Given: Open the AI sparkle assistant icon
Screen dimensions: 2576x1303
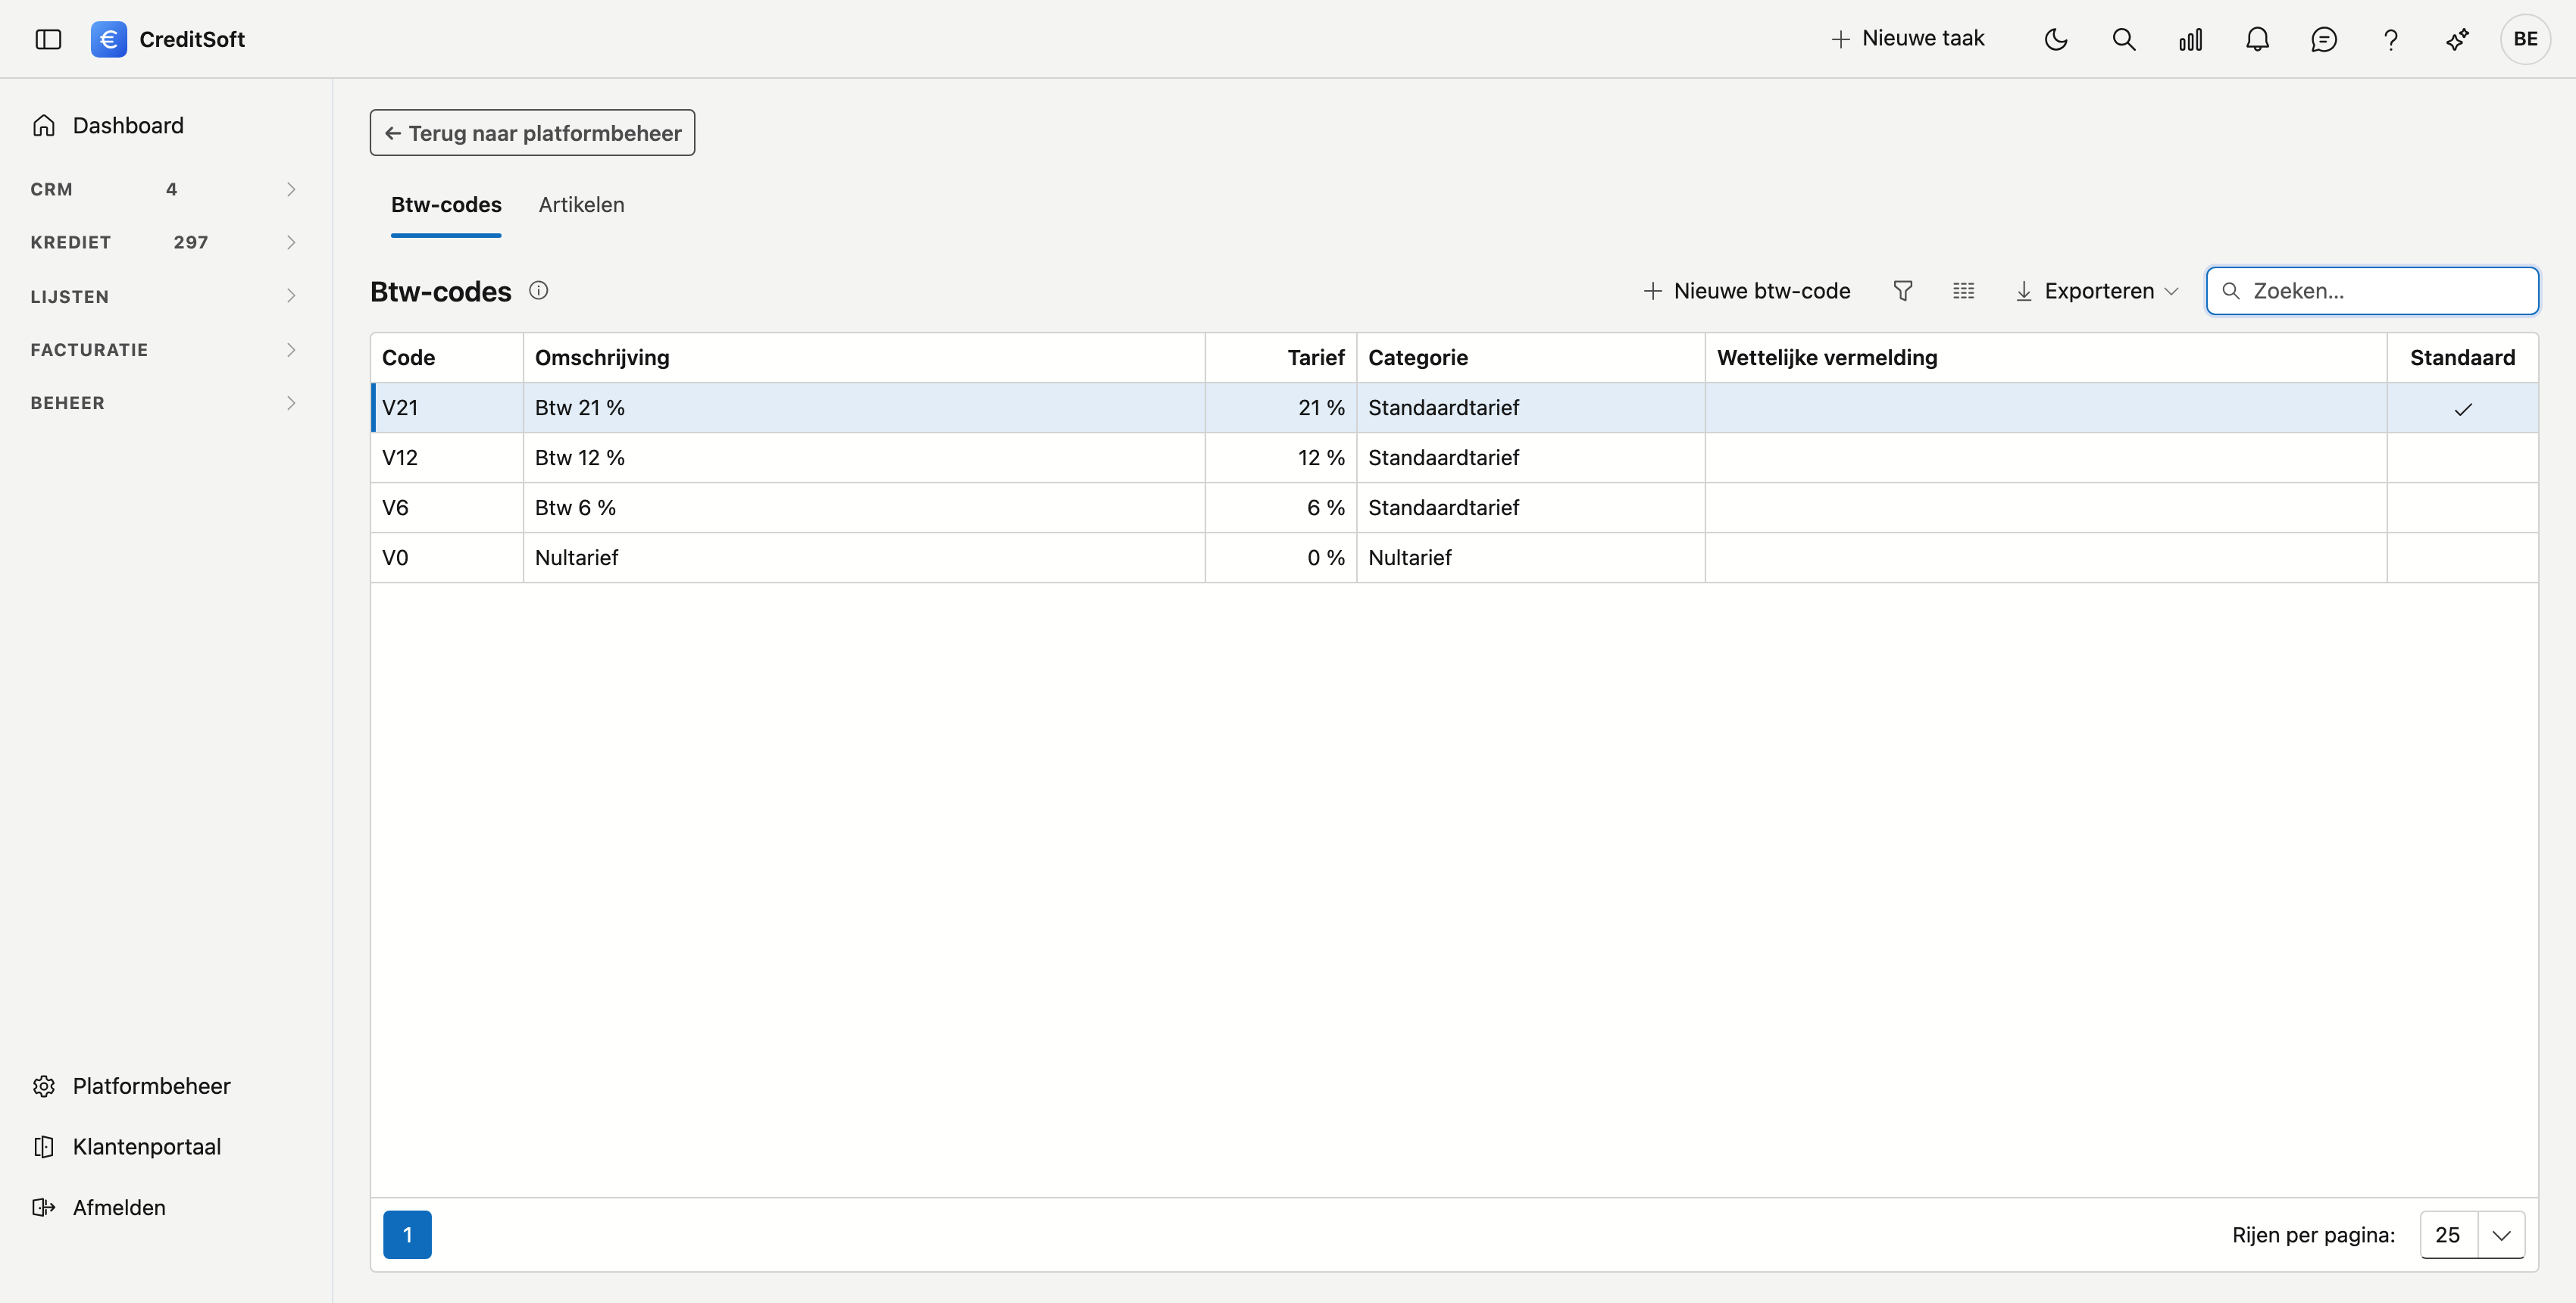Looking at the screenshot, I should click(x=2457, y=39).
